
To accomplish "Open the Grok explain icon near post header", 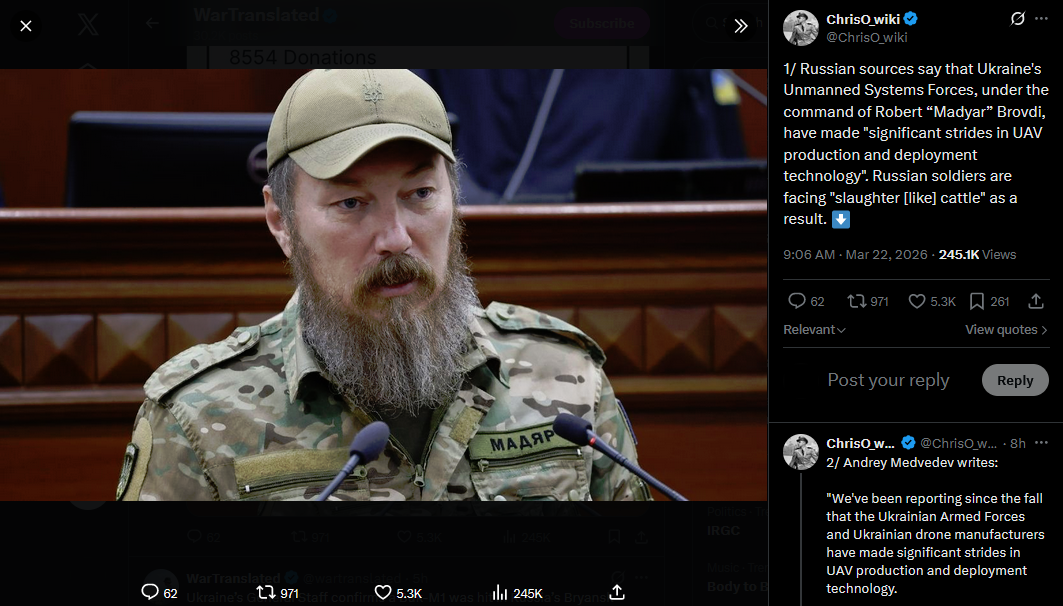I will 1018,19.
